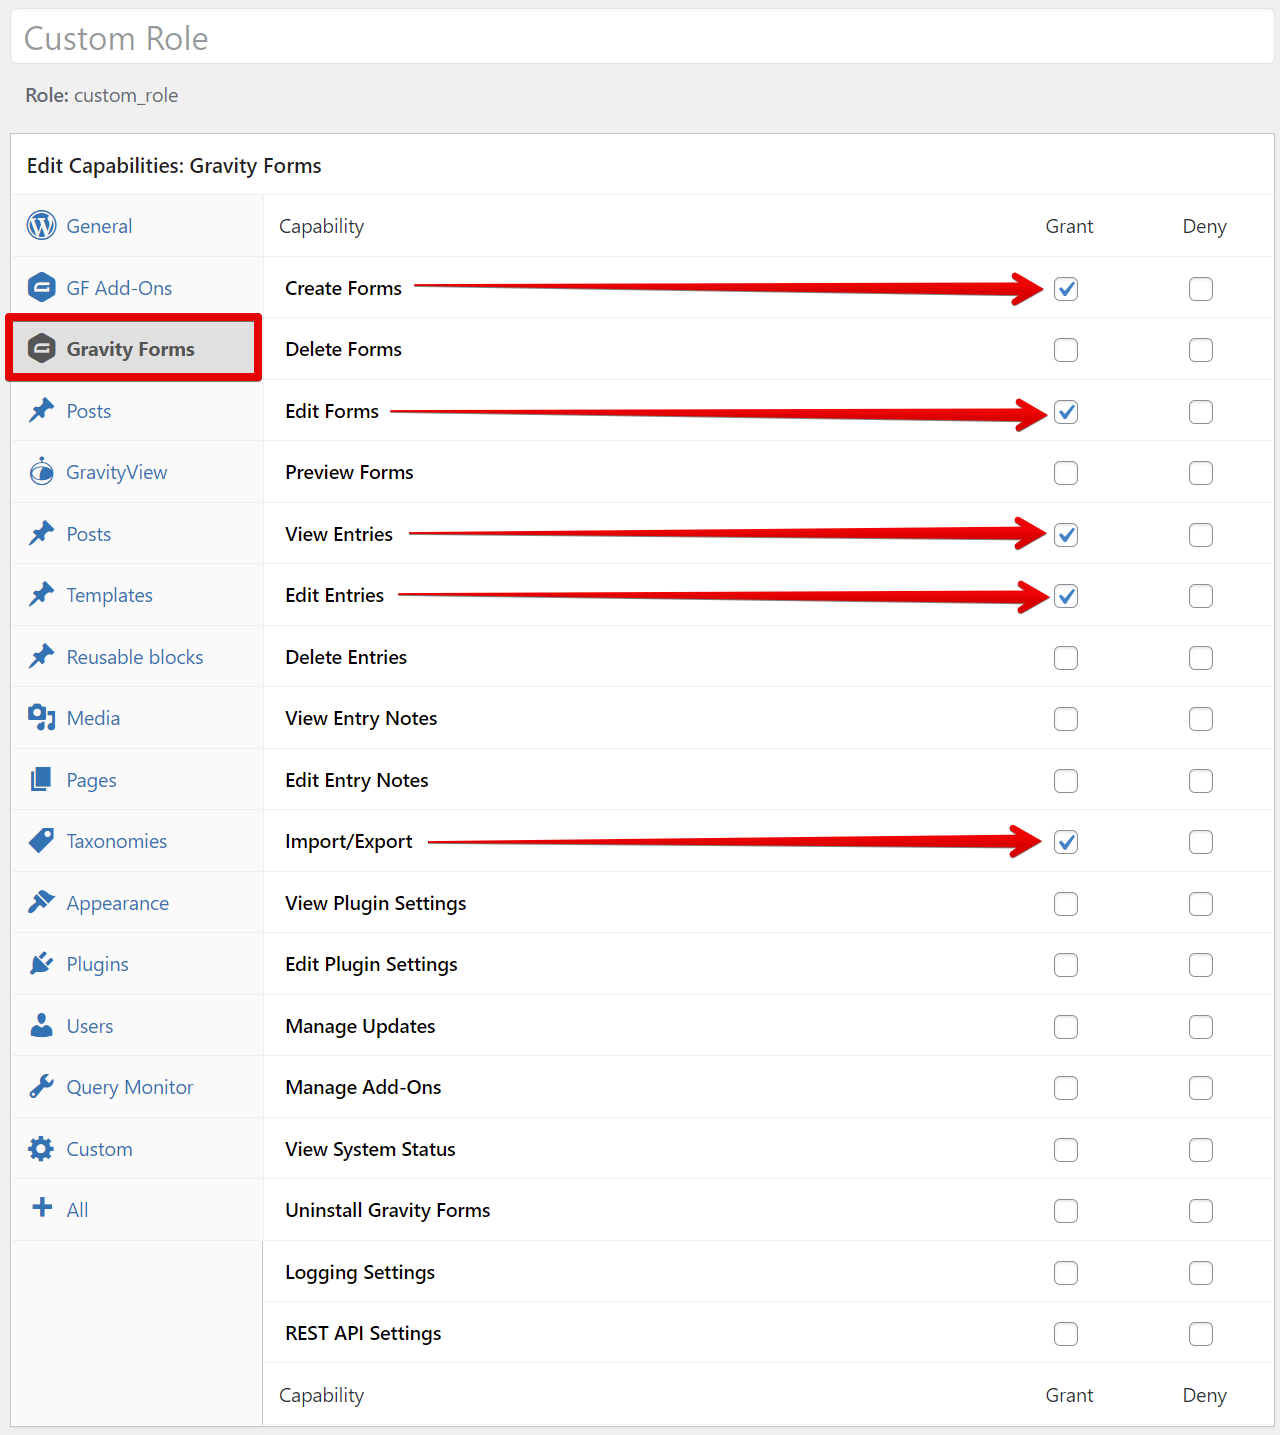Image resolution: width=1280 pixels, height=1435 pixels.
Task: Switch to the Users tab
Action: [x=137, y=1026]
